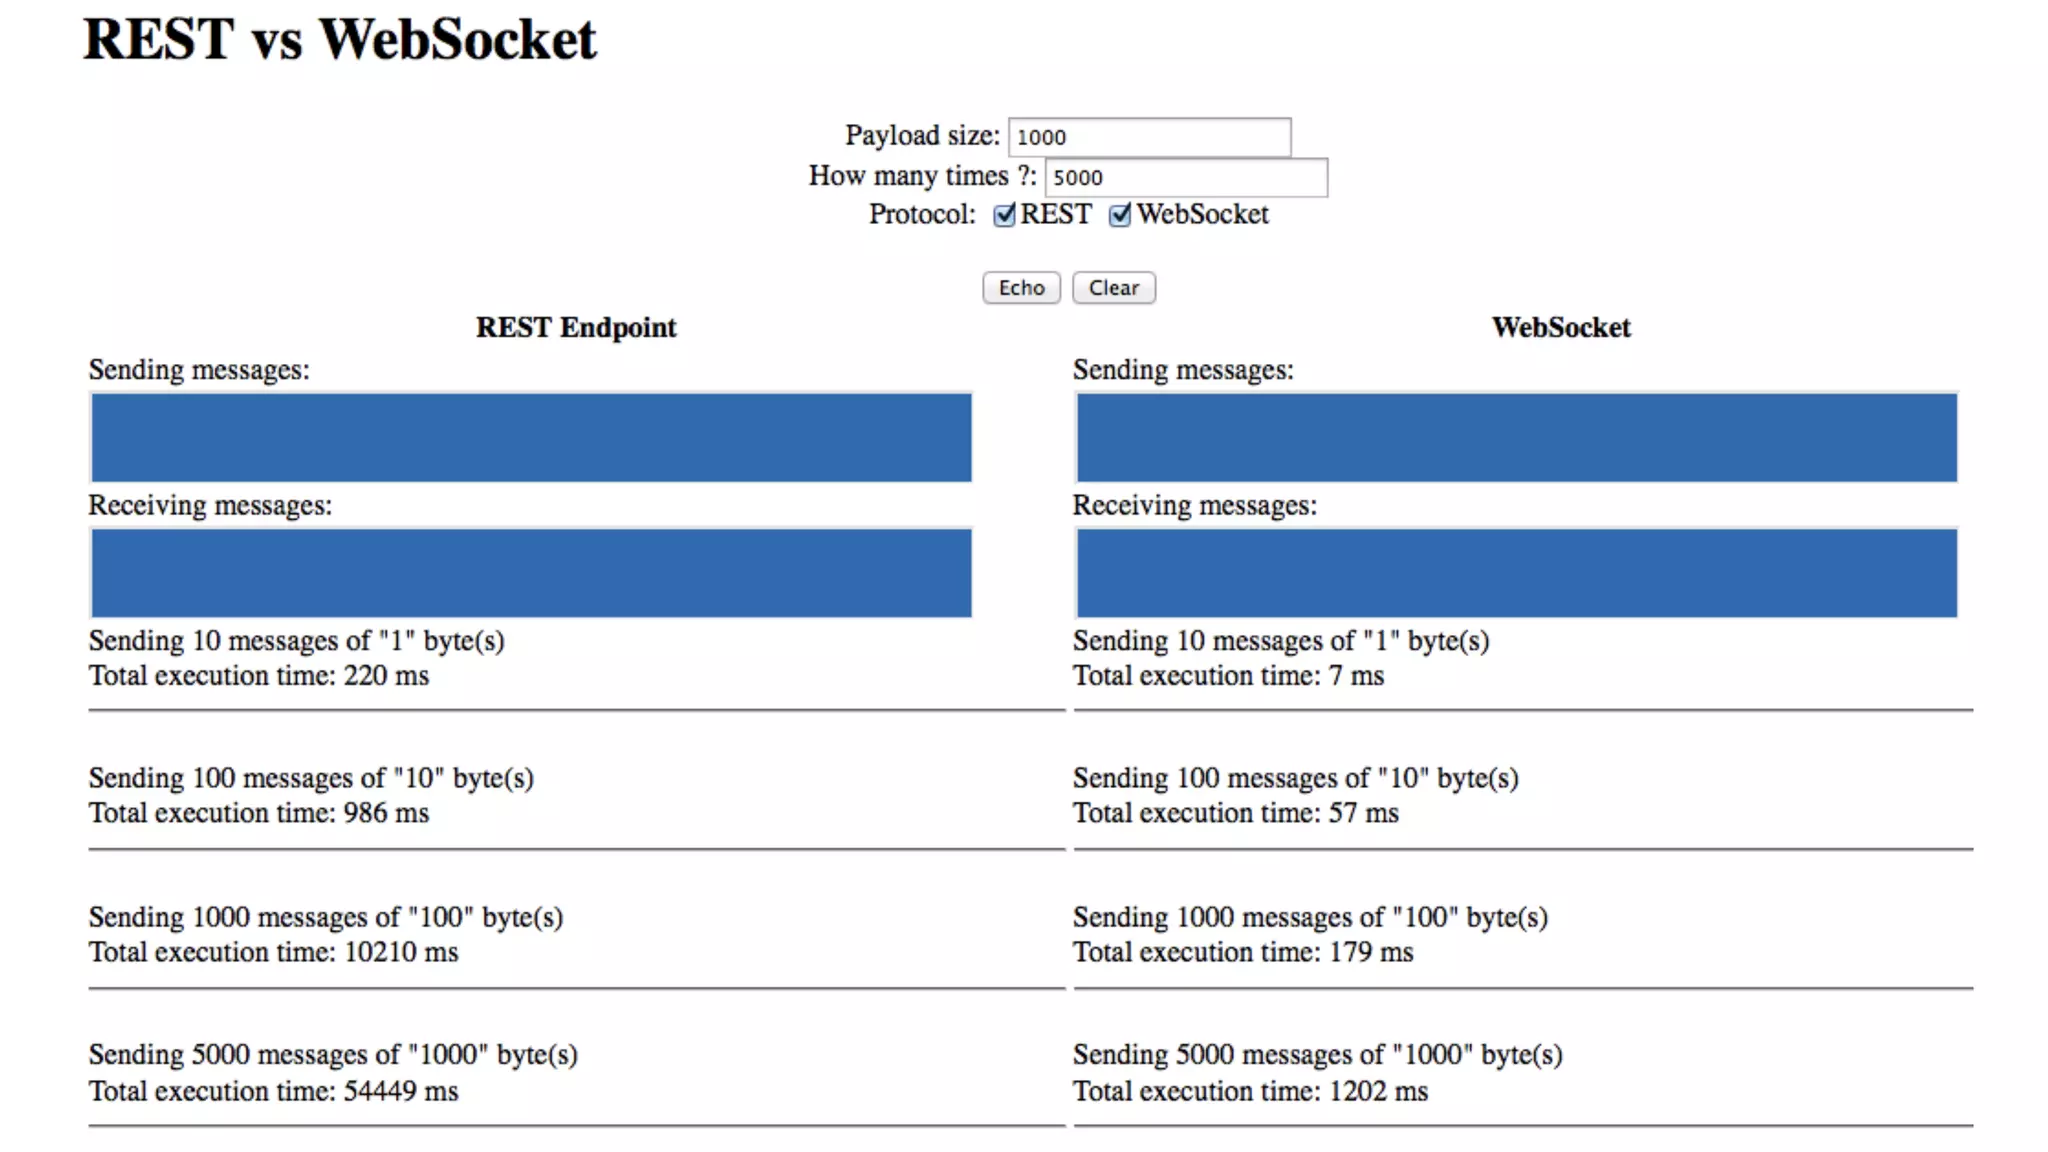Click the REST 10210 ms result line
Image resolution: width=2048 pixels, height=1152 pixels.
pyautogui.click(x=274, y=952)
